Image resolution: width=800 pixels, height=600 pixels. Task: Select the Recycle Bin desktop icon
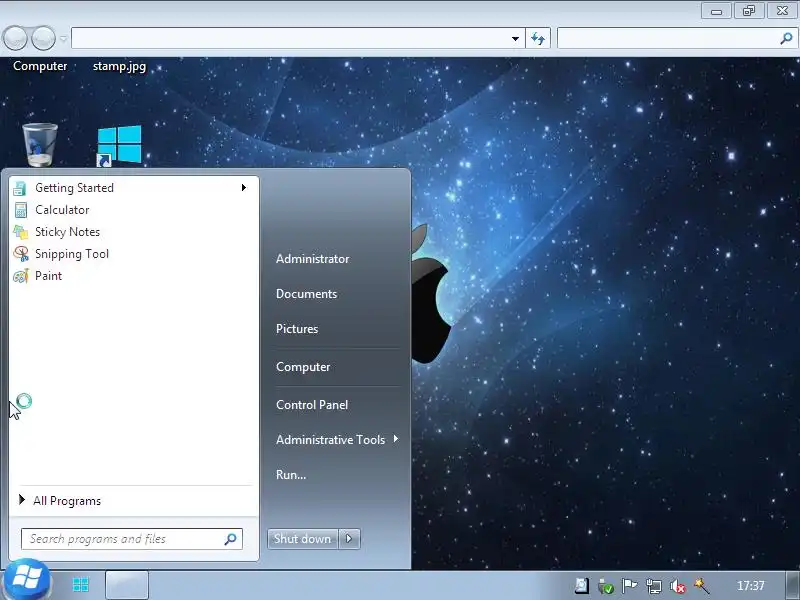(40, 145)
